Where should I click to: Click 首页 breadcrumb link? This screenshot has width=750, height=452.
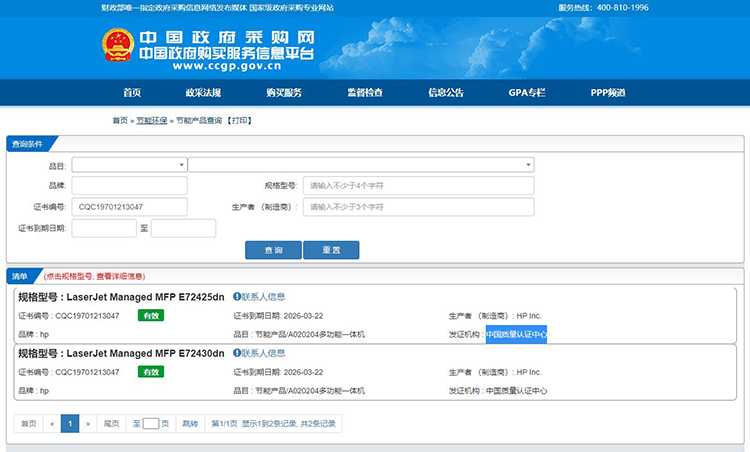[x=120, y=121]
